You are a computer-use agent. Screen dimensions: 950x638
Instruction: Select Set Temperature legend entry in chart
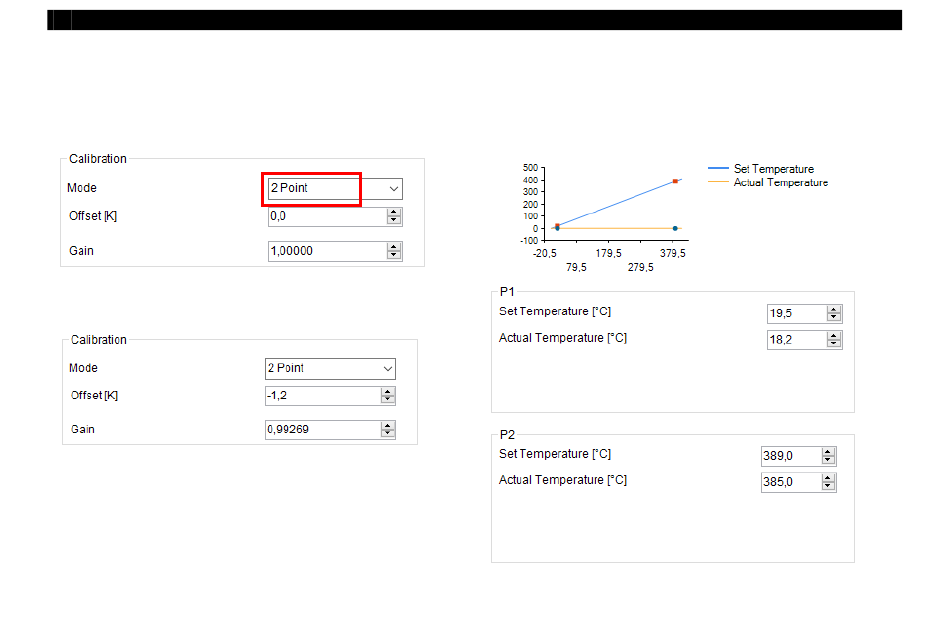click(761, 169)
